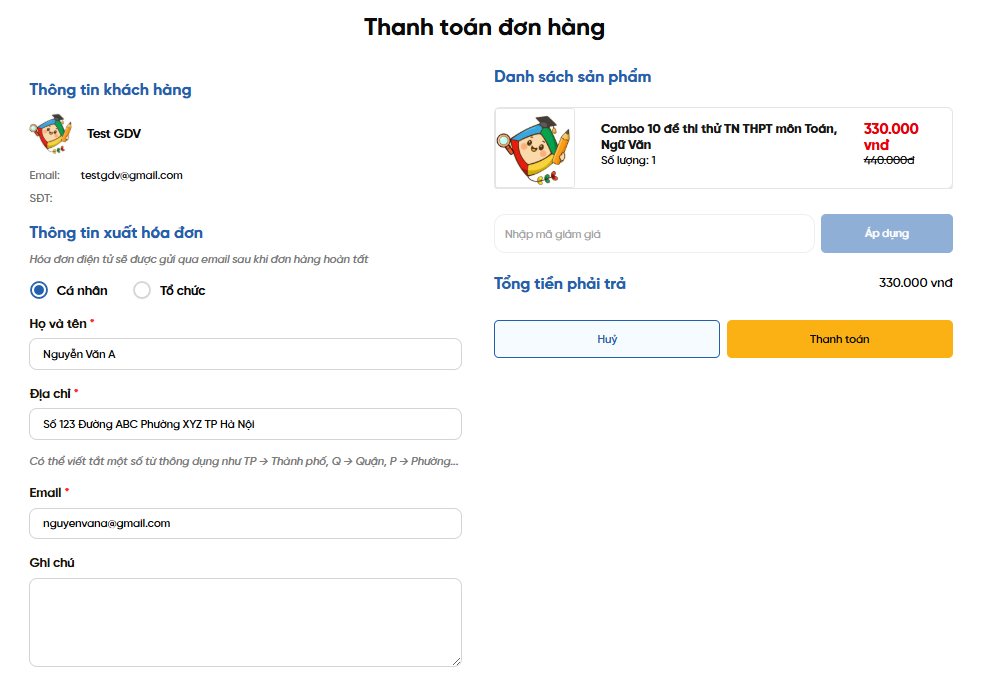Viewport: 1001px width, 690px height.
Task: Select the Tổ chức radio option
Action: (x=142, y=290)
